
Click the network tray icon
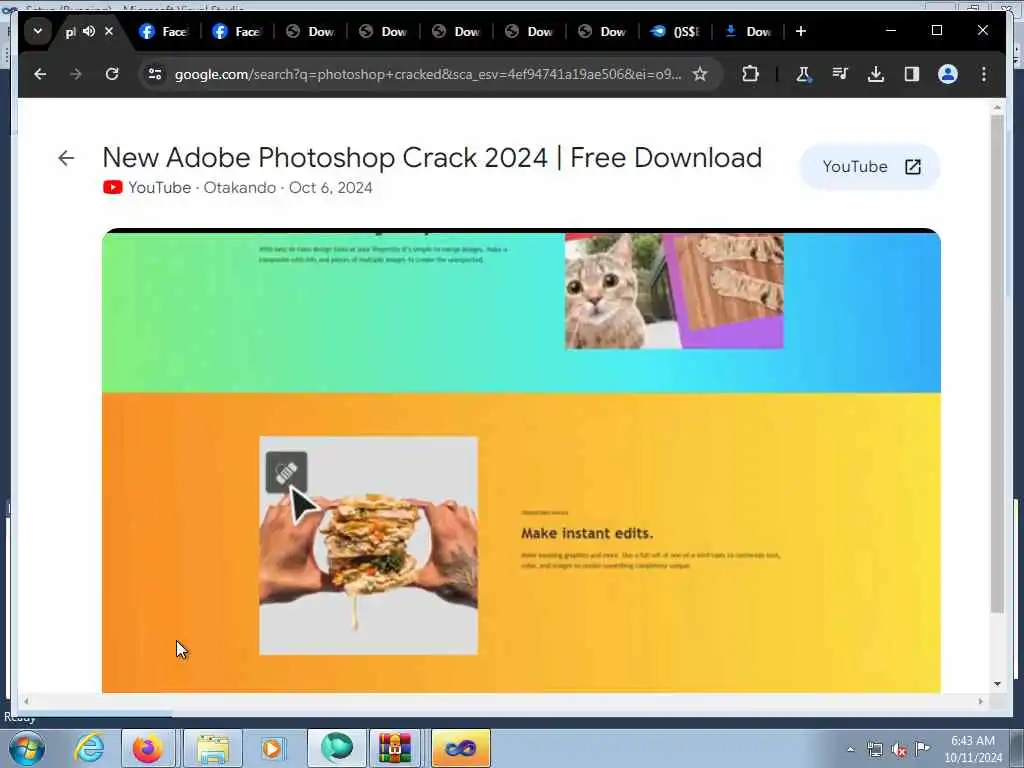(x=874, y=750)
